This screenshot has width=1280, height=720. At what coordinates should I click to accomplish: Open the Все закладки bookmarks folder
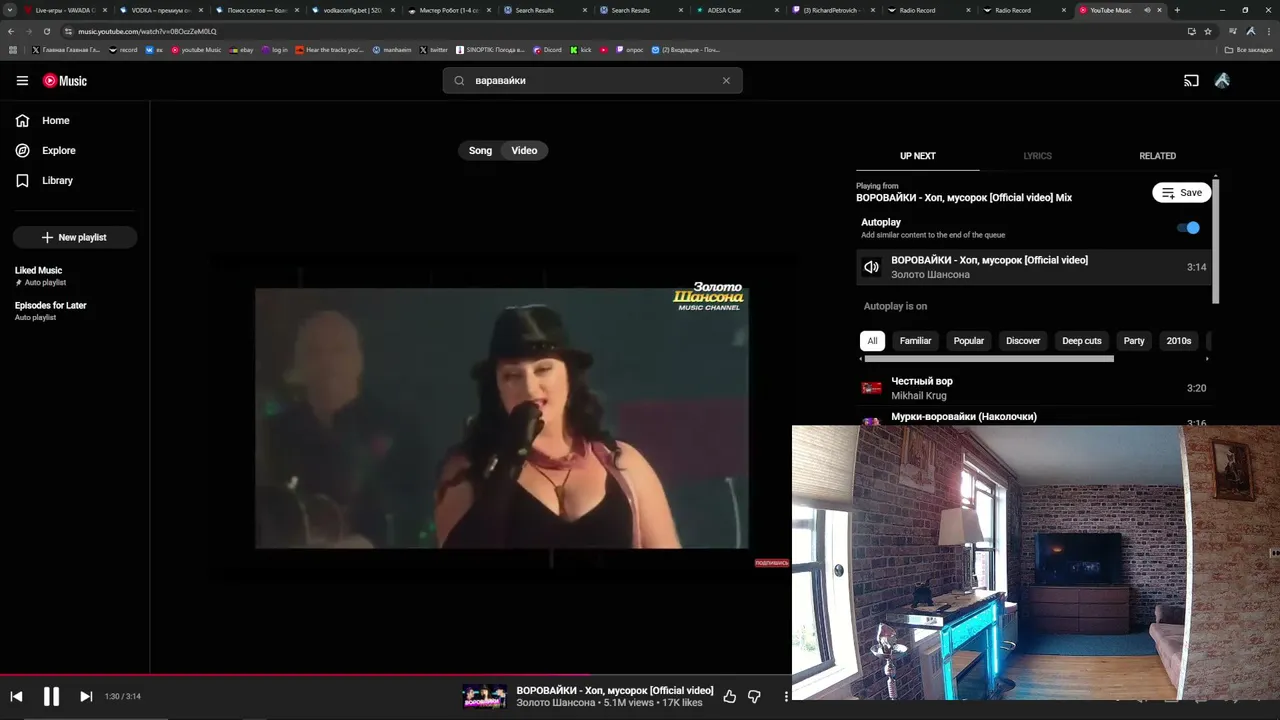(x=1249, y=50)
